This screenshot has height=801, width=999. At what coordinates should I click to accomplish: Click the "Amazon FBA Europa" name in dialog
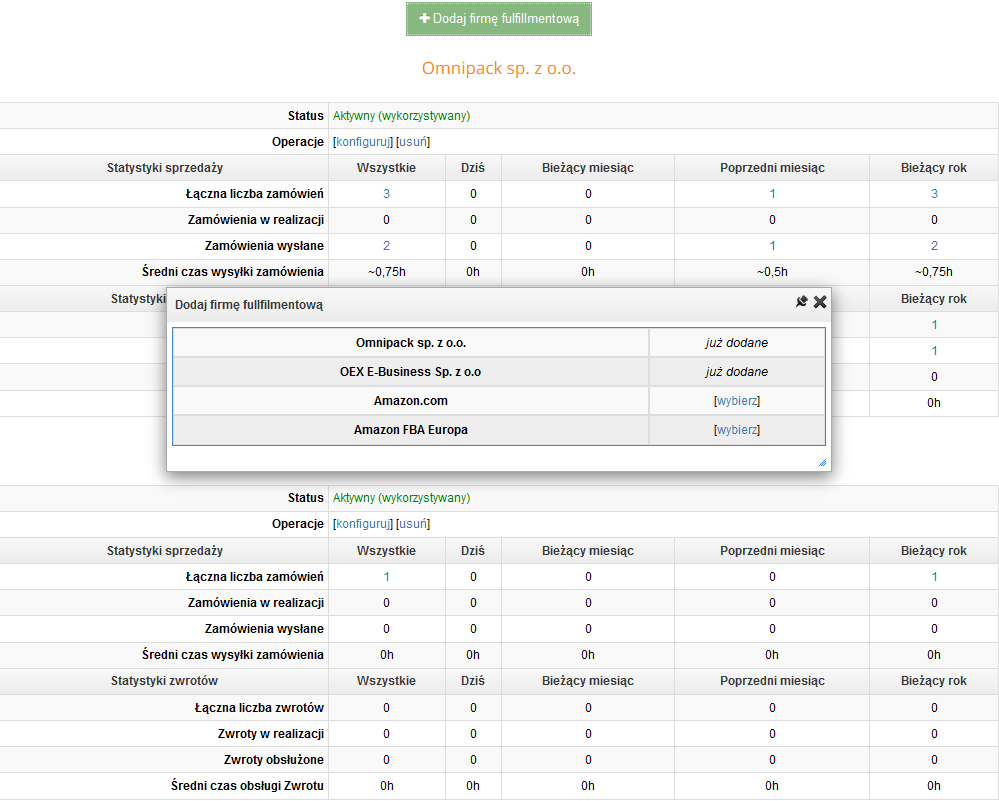tap(411, 430)
